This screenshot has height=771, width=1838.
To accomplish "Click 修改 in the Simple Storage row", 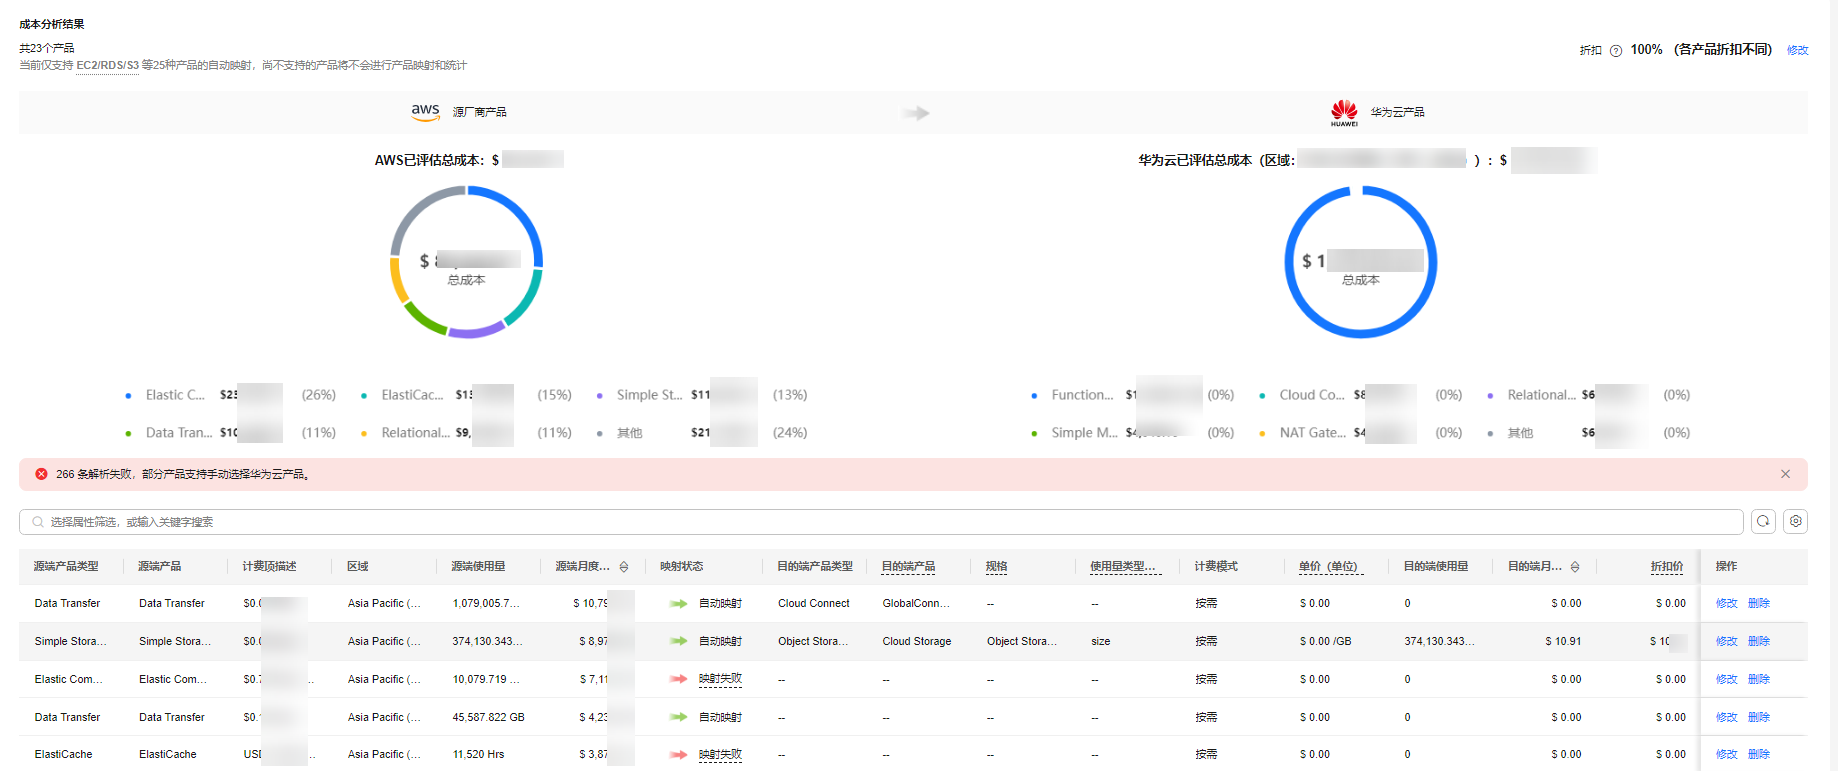I will [1726, 641].
